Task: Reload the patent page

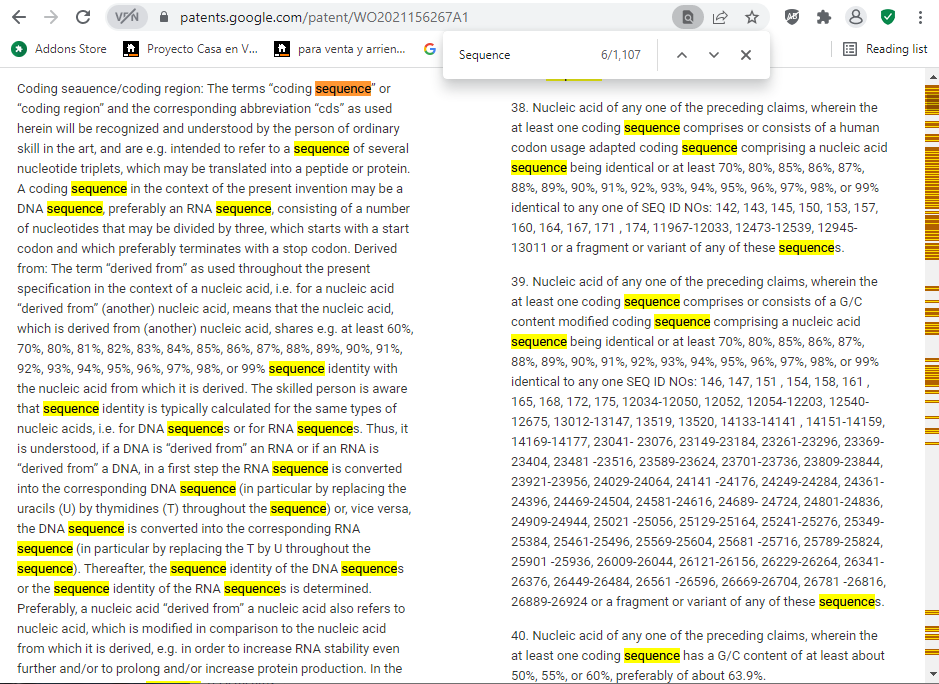Action: pyautogui.click(x=83, y=17)
